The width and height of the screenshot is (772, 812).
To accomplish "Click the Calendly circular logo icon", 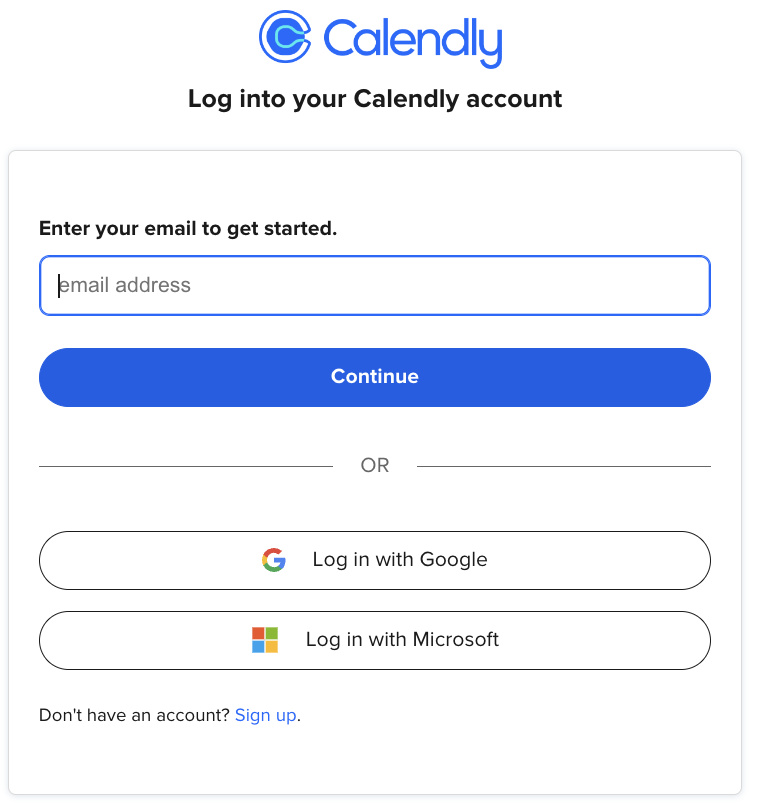I will pyautogui.click(x=284, y=37).
